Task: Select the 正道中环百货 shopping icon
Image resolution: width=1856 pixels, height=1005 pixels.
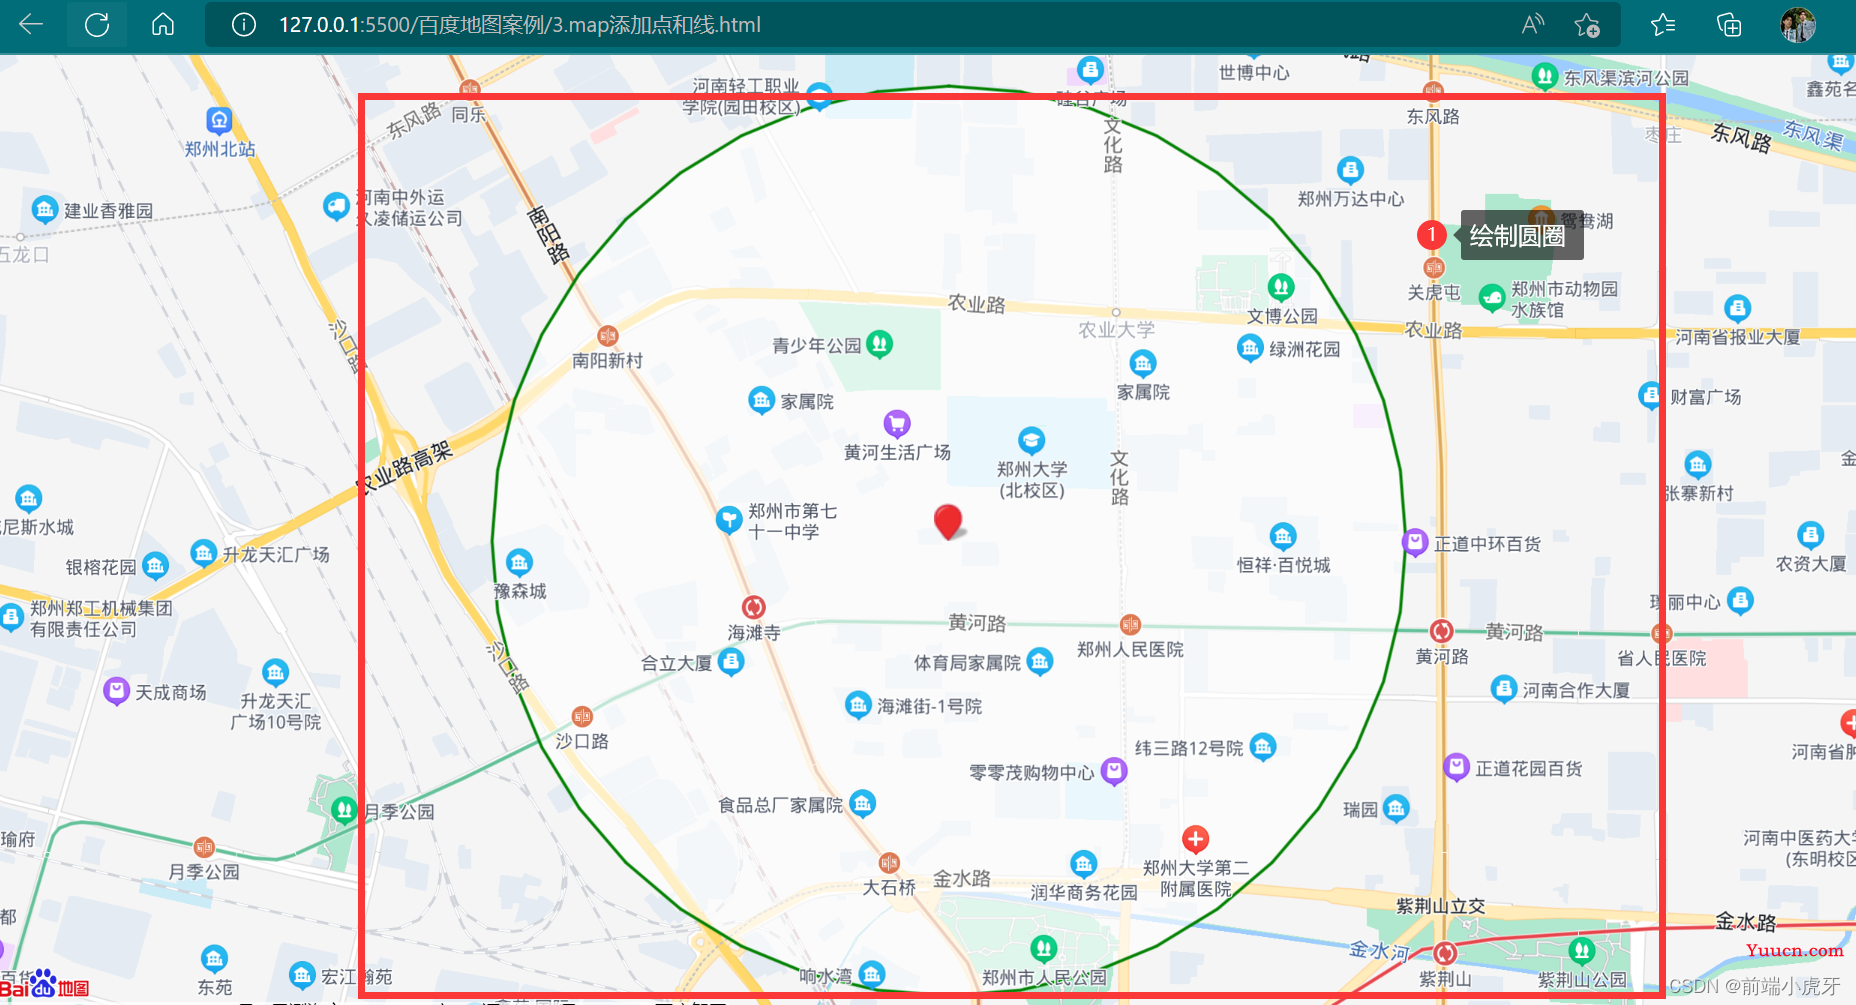Action: pos(1414,543)
